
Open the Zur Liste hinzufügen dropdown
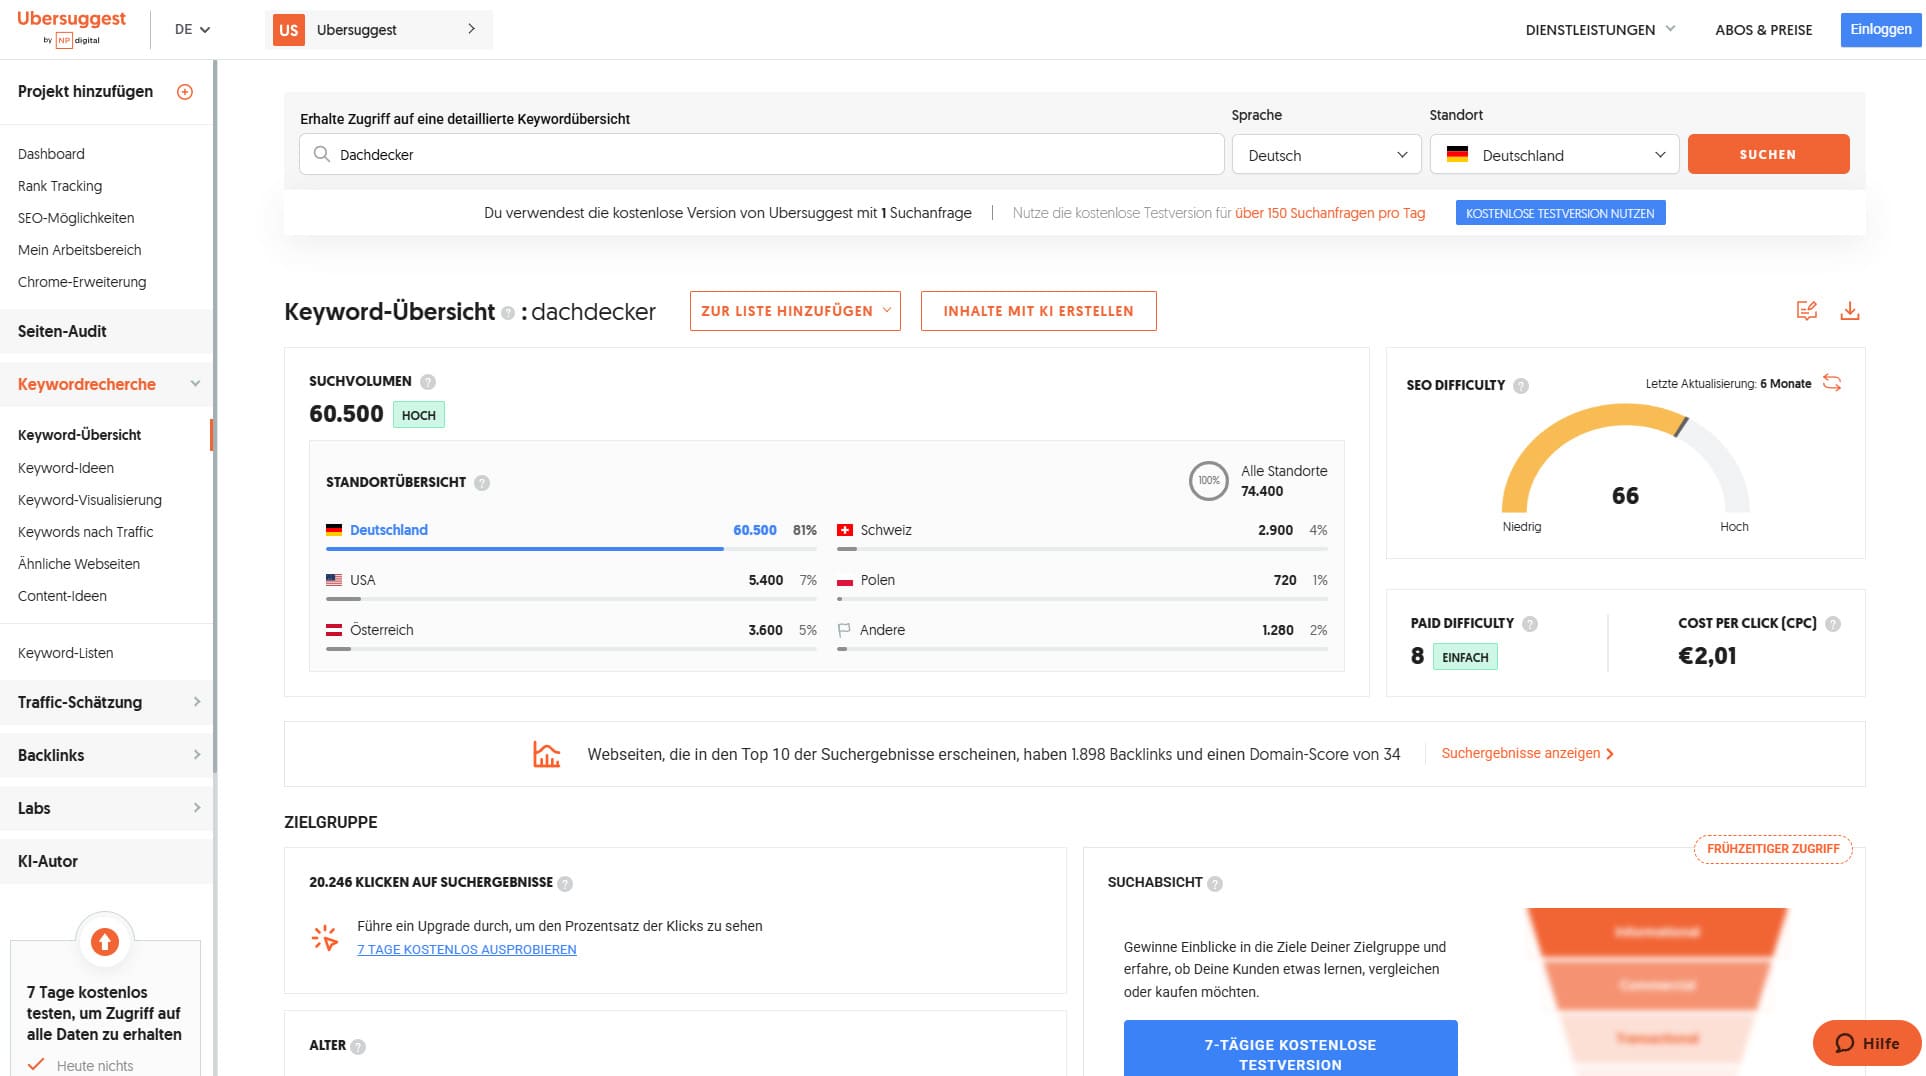pyautogui.click(x=795, y=311)
